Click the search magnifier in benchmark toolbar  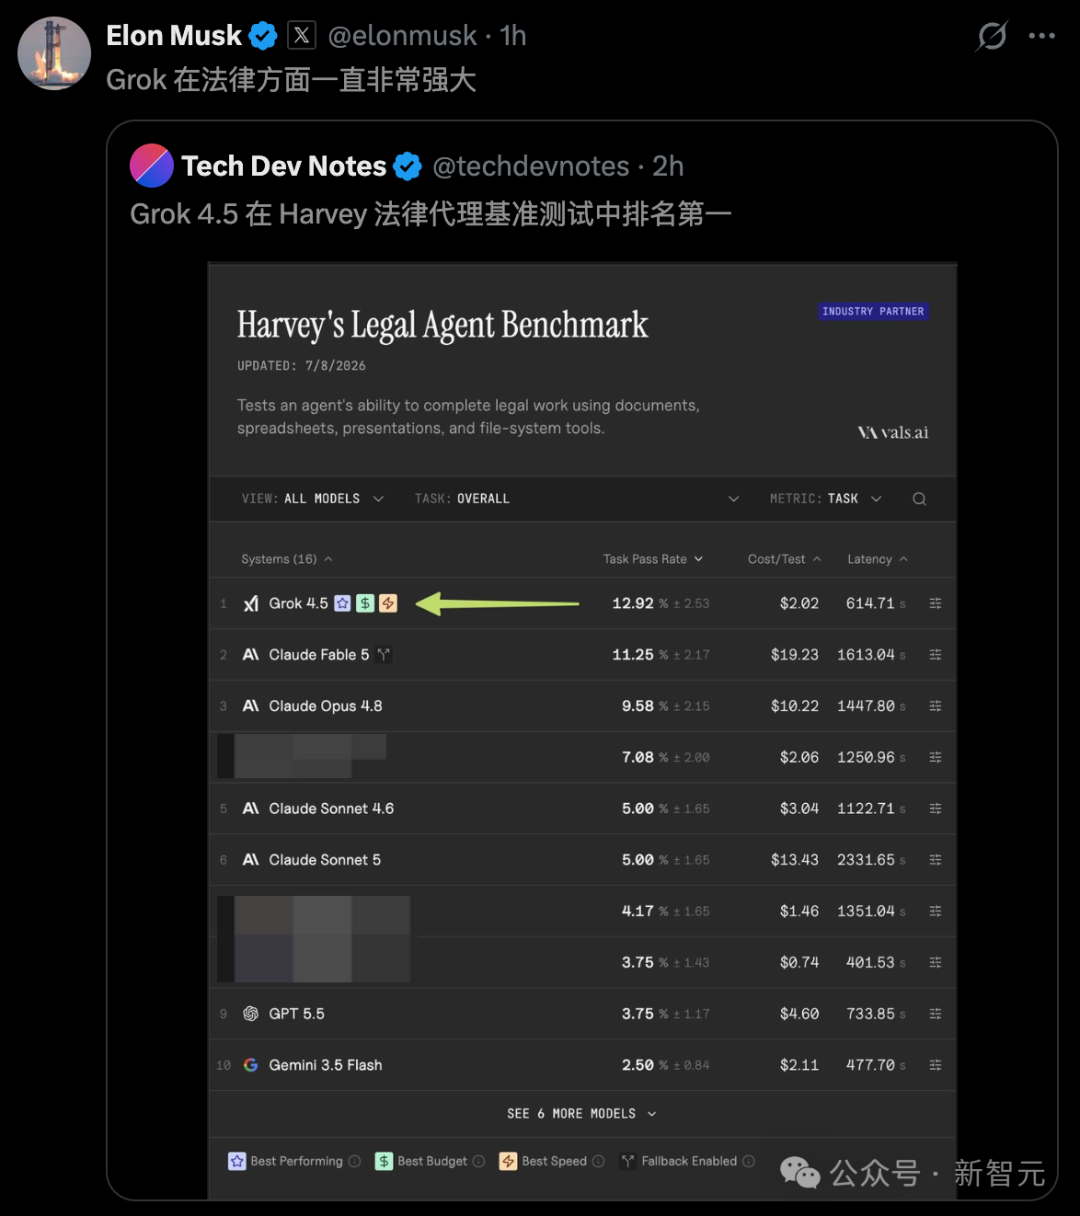[x=919, y=499]
